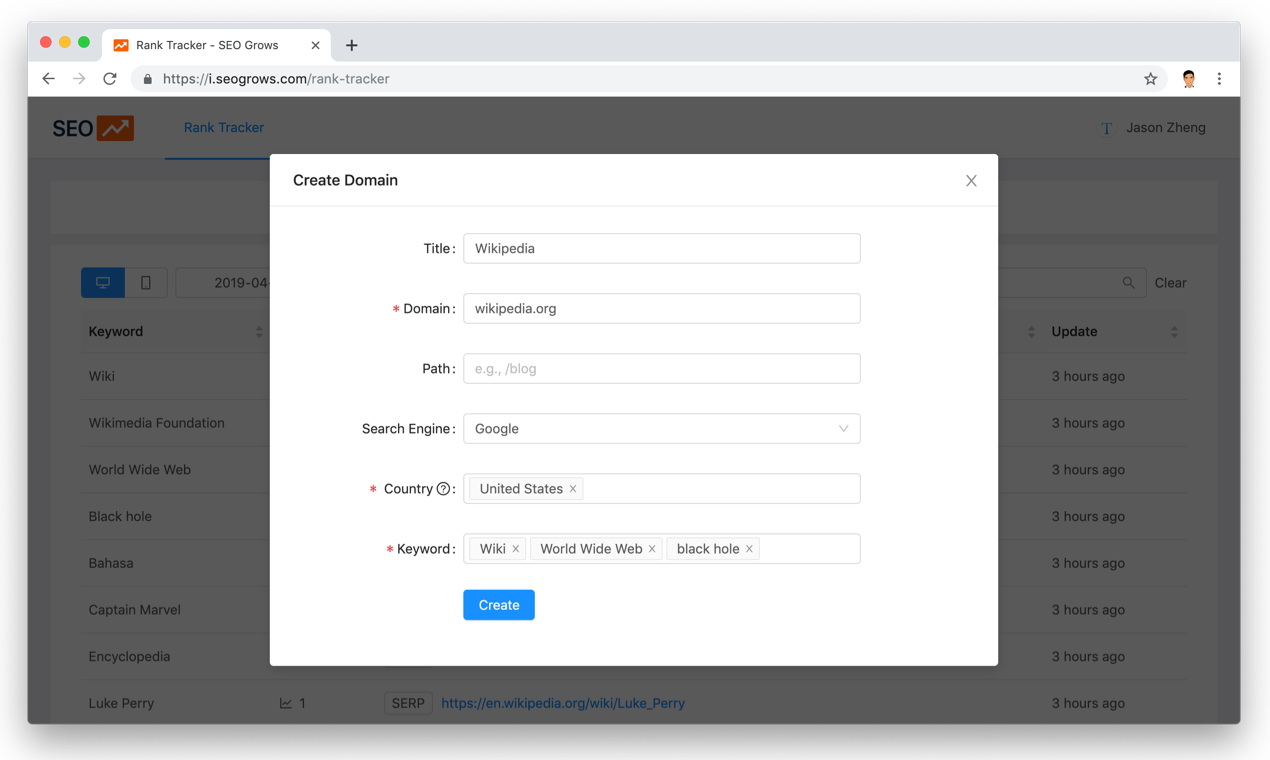Switch to desktop device view
Image resolution: width=1270 pixels, height=760 pixels.
click(103, 283)
